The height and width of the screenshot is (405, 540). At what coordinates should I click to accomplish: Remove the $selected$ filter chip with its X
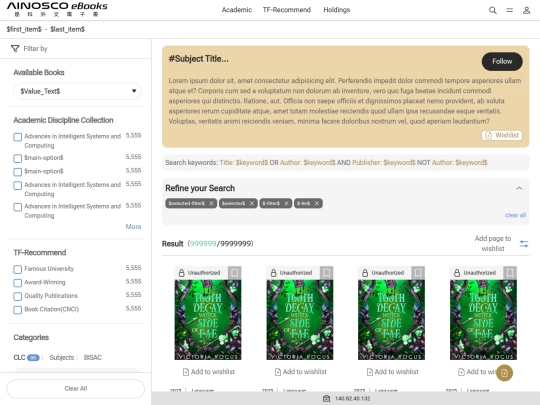pos(251,203)
